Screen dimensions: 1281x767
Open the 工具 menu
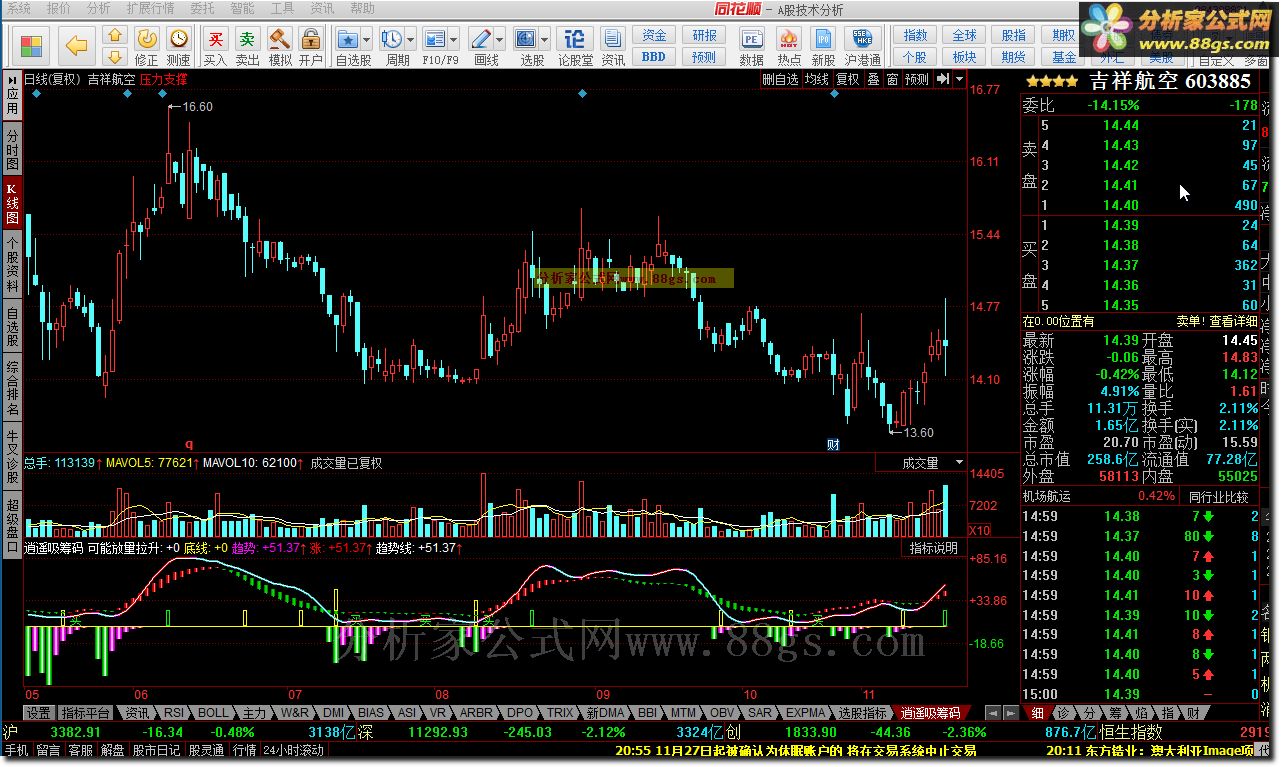tap(282, 8)
